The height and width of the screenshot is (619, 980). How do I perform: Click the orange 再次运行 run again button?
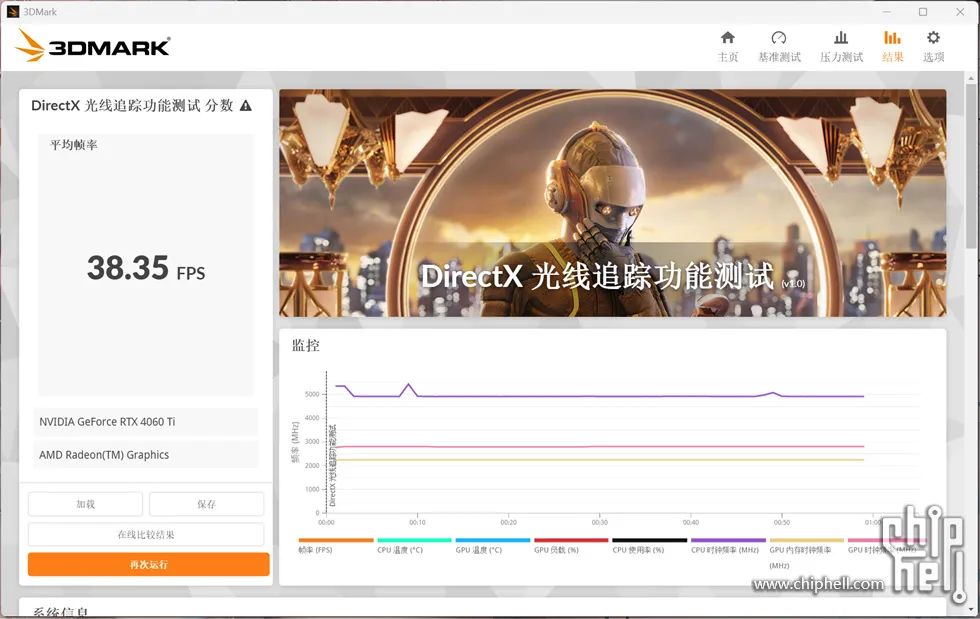pyautogui.click(x=149, y=565)
